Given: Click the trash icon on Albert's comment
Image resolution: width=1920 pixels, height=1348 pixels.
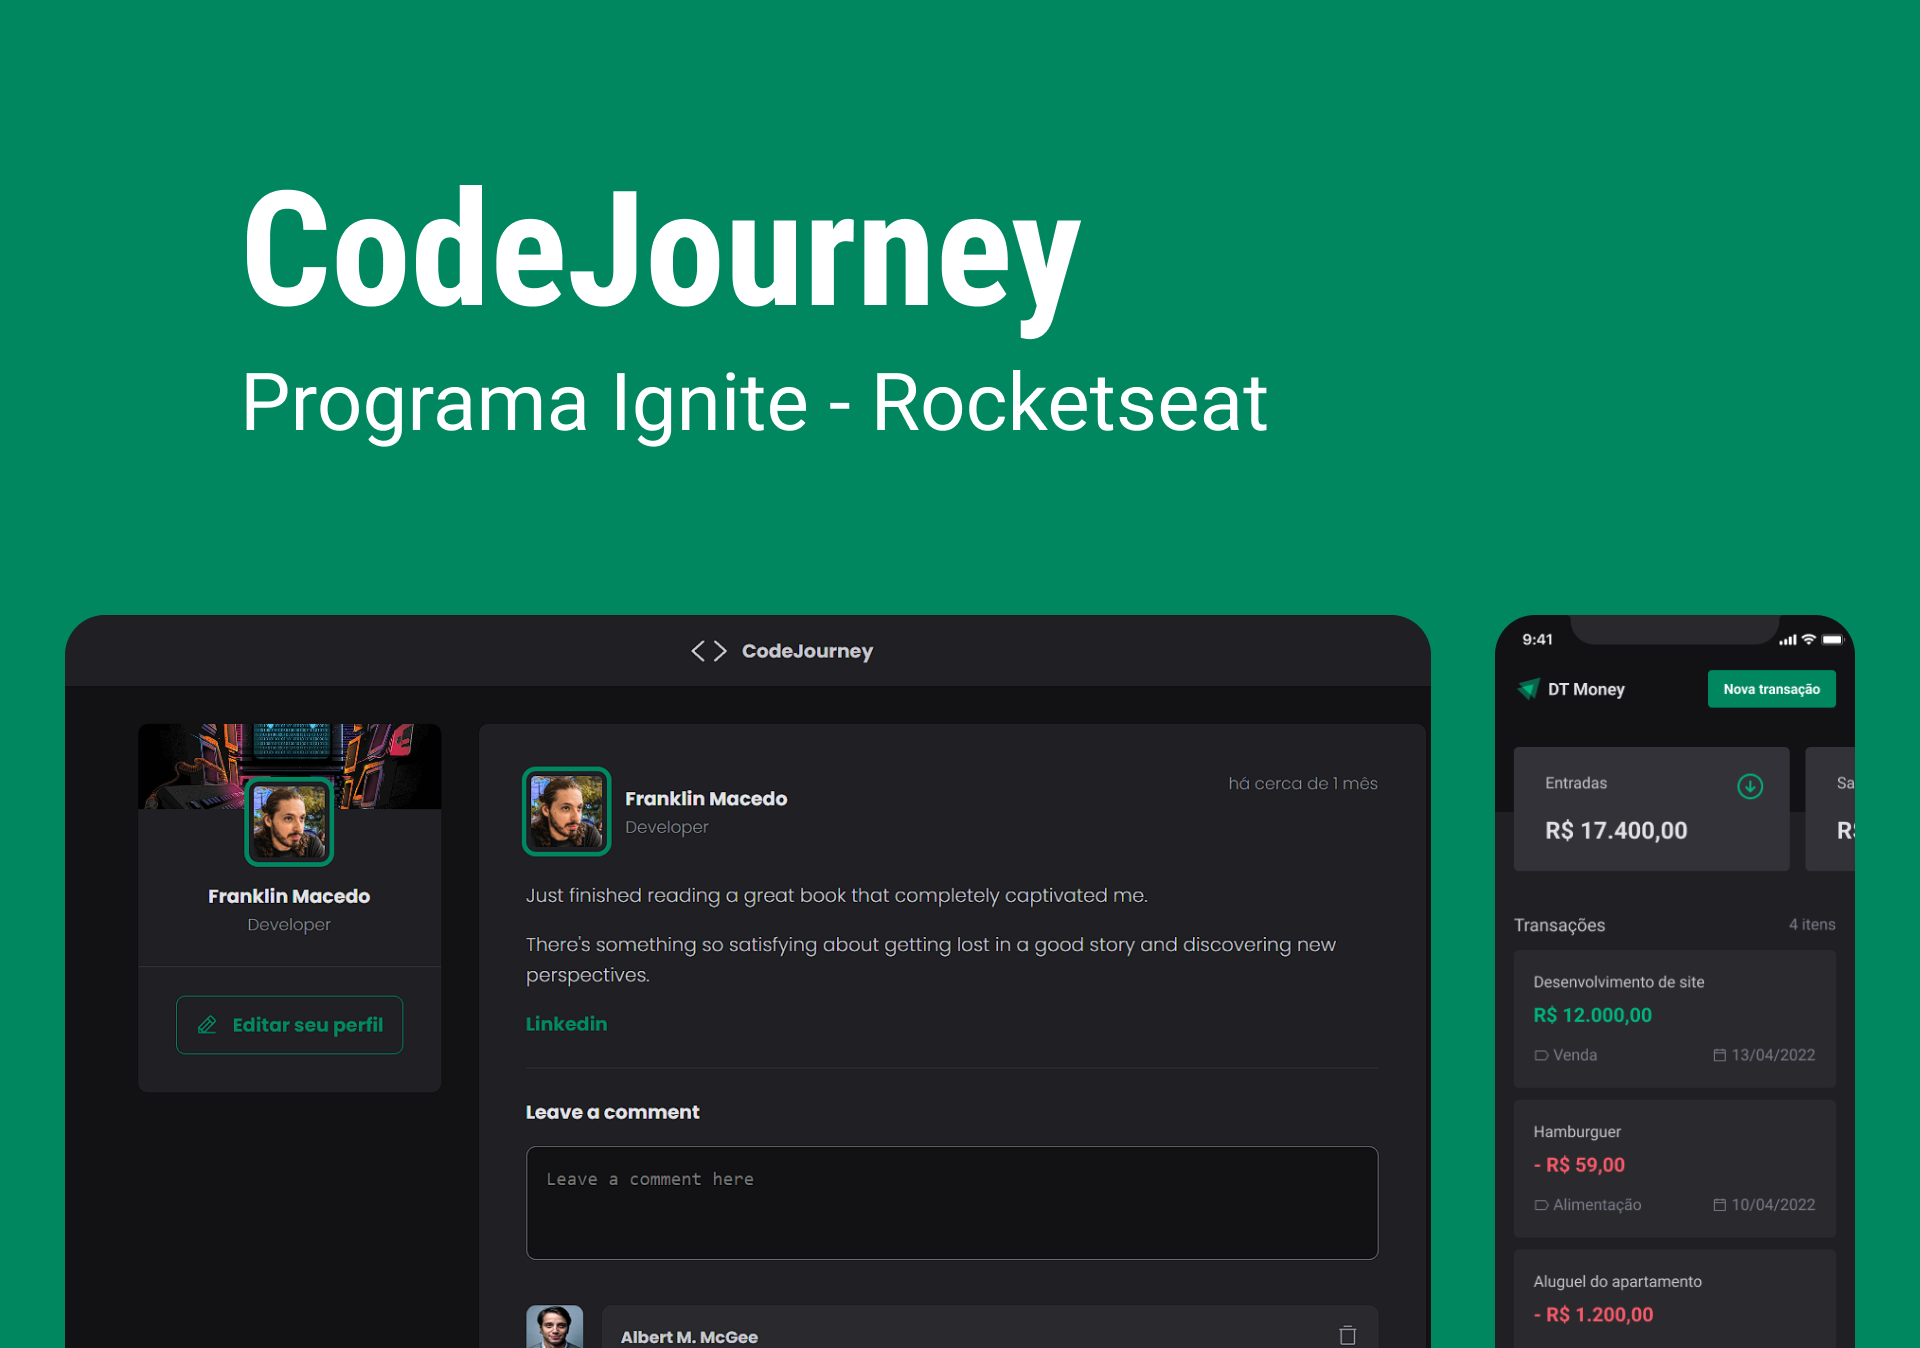Looking at the screenshot, I should pos(1347,1335).
